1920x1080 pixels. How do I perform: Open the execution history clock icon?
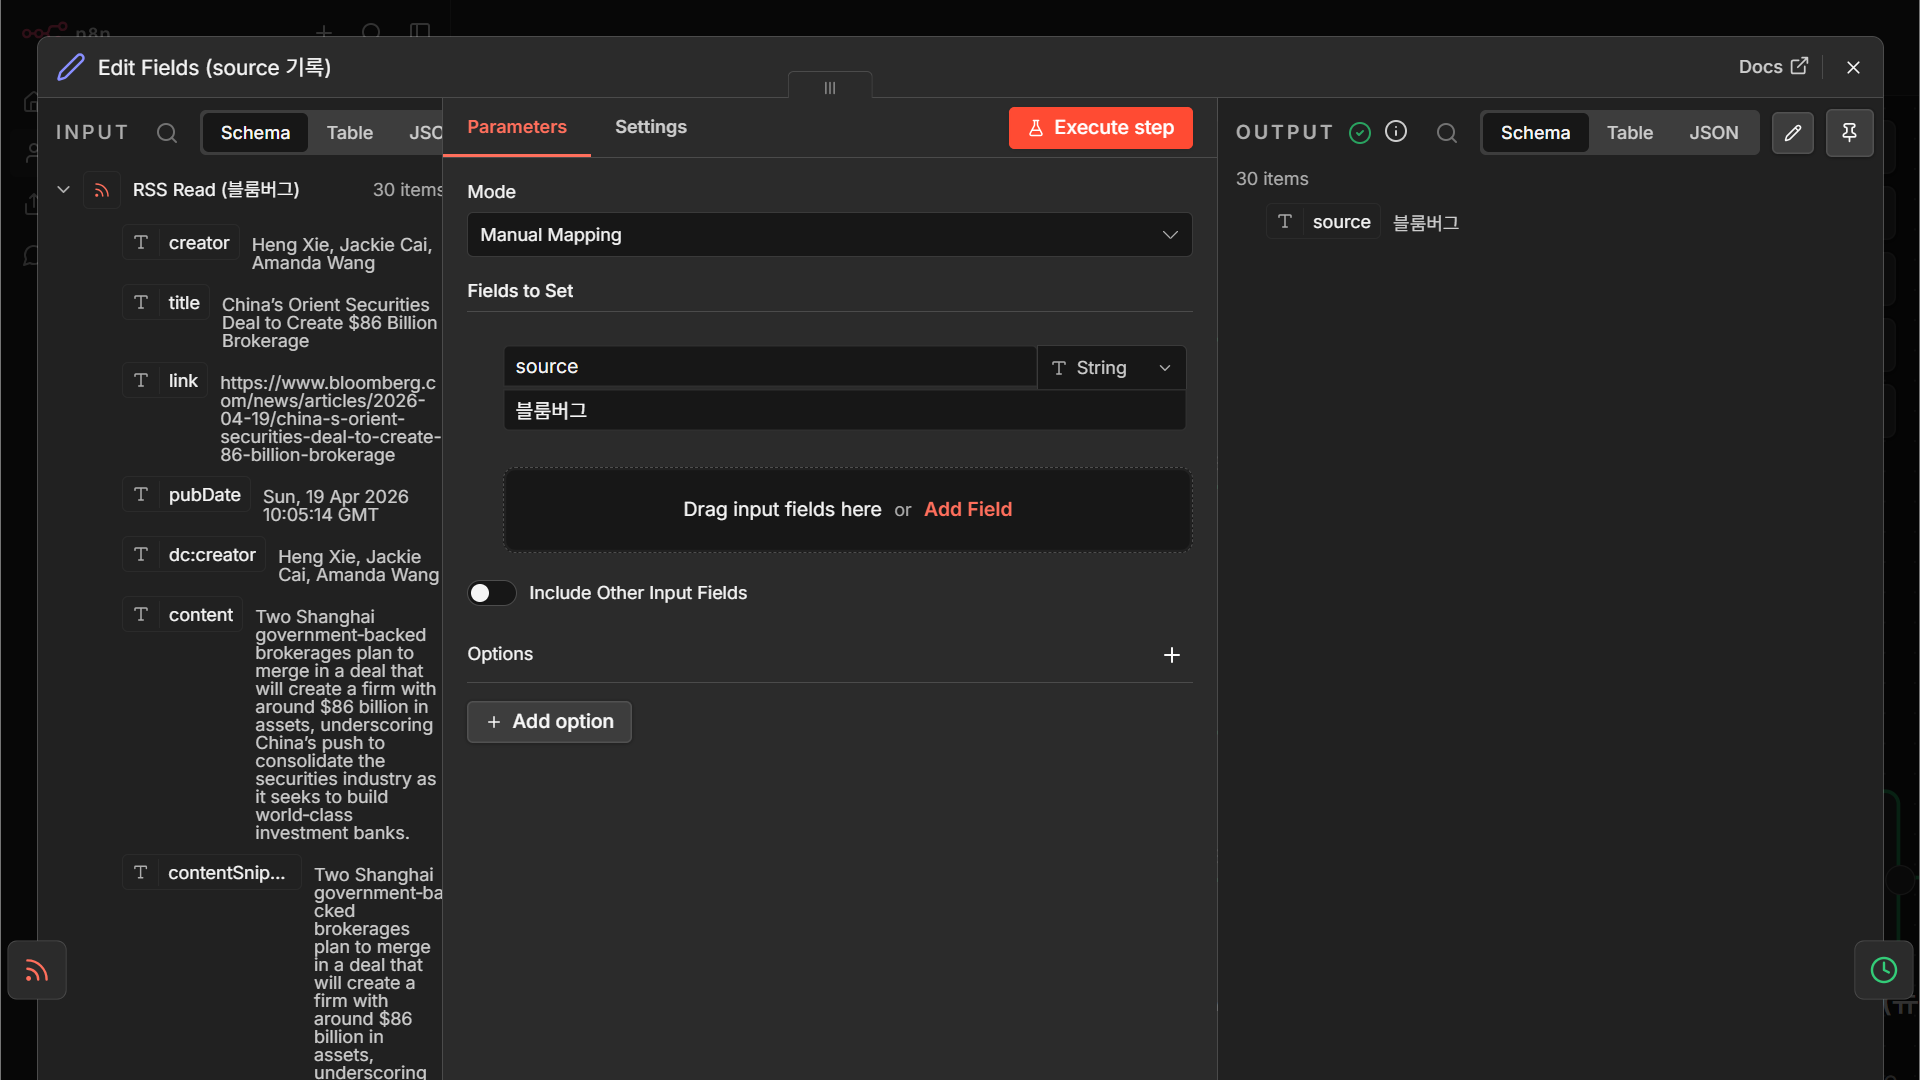[x=1884, y=970]
